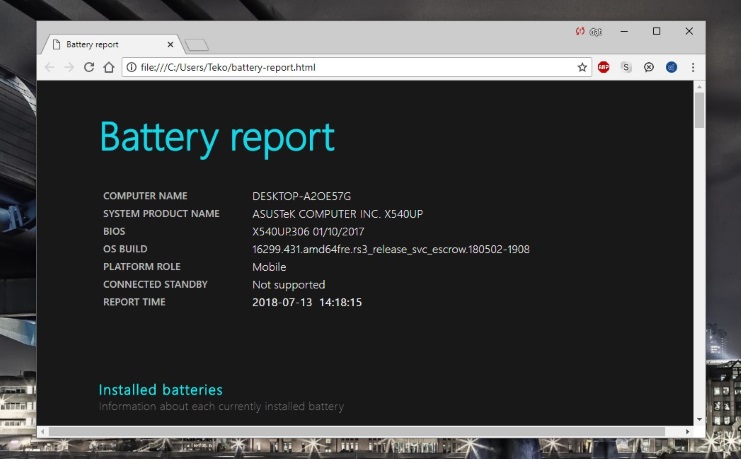The width and height of the screenshot is (741, 459).
Task: Click the OS build value 16299.431.amd64fre
Action: tap(391, 250)
